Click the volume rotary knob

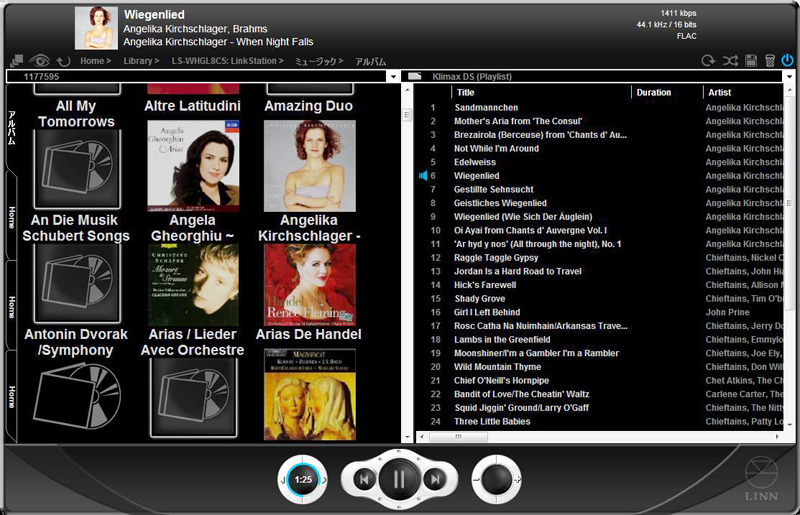point(496,480)
